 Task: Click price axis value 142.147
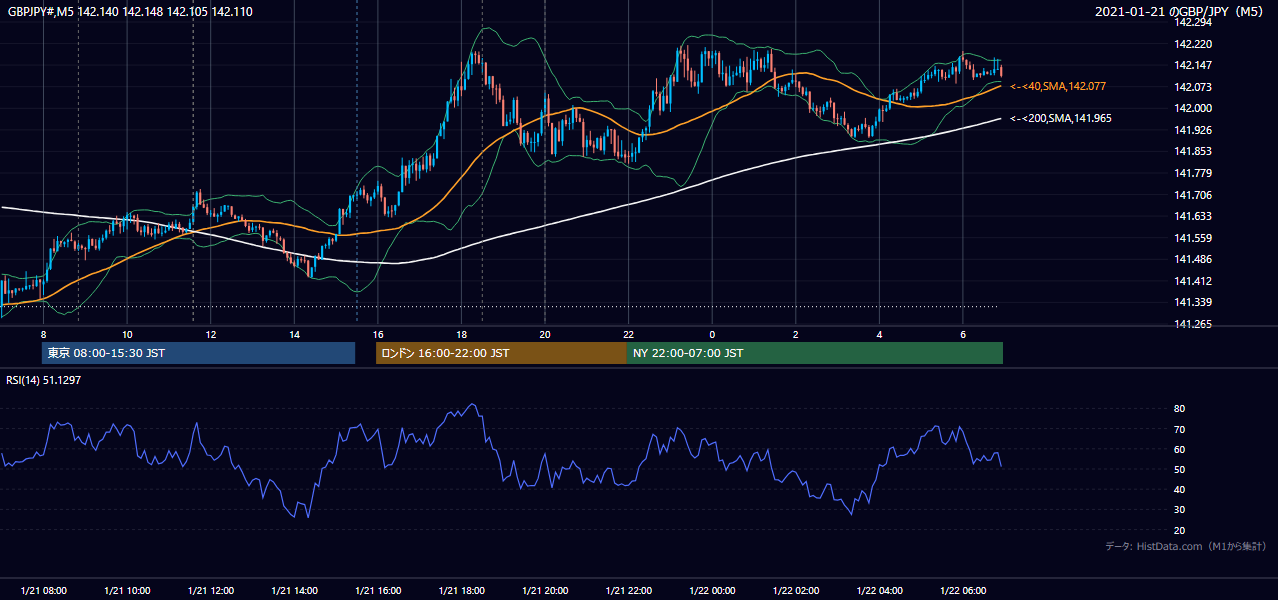[x=1193, y=65]
